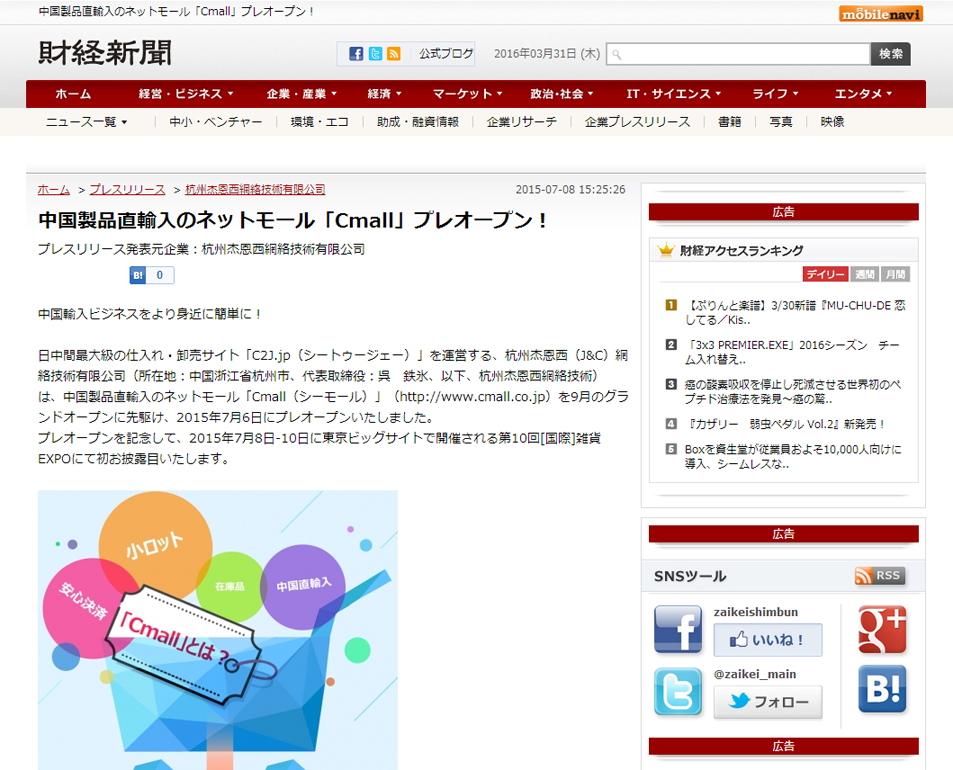Open 環境・エコ section

[x=320, y=122]
